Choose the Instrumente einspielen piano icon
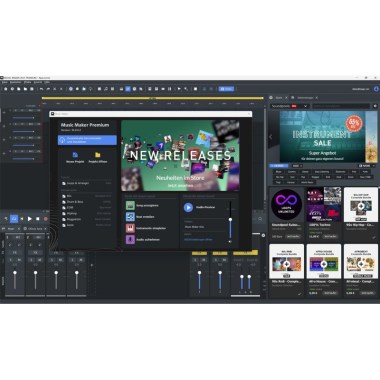380x380 pixels. tap(130, 228)
